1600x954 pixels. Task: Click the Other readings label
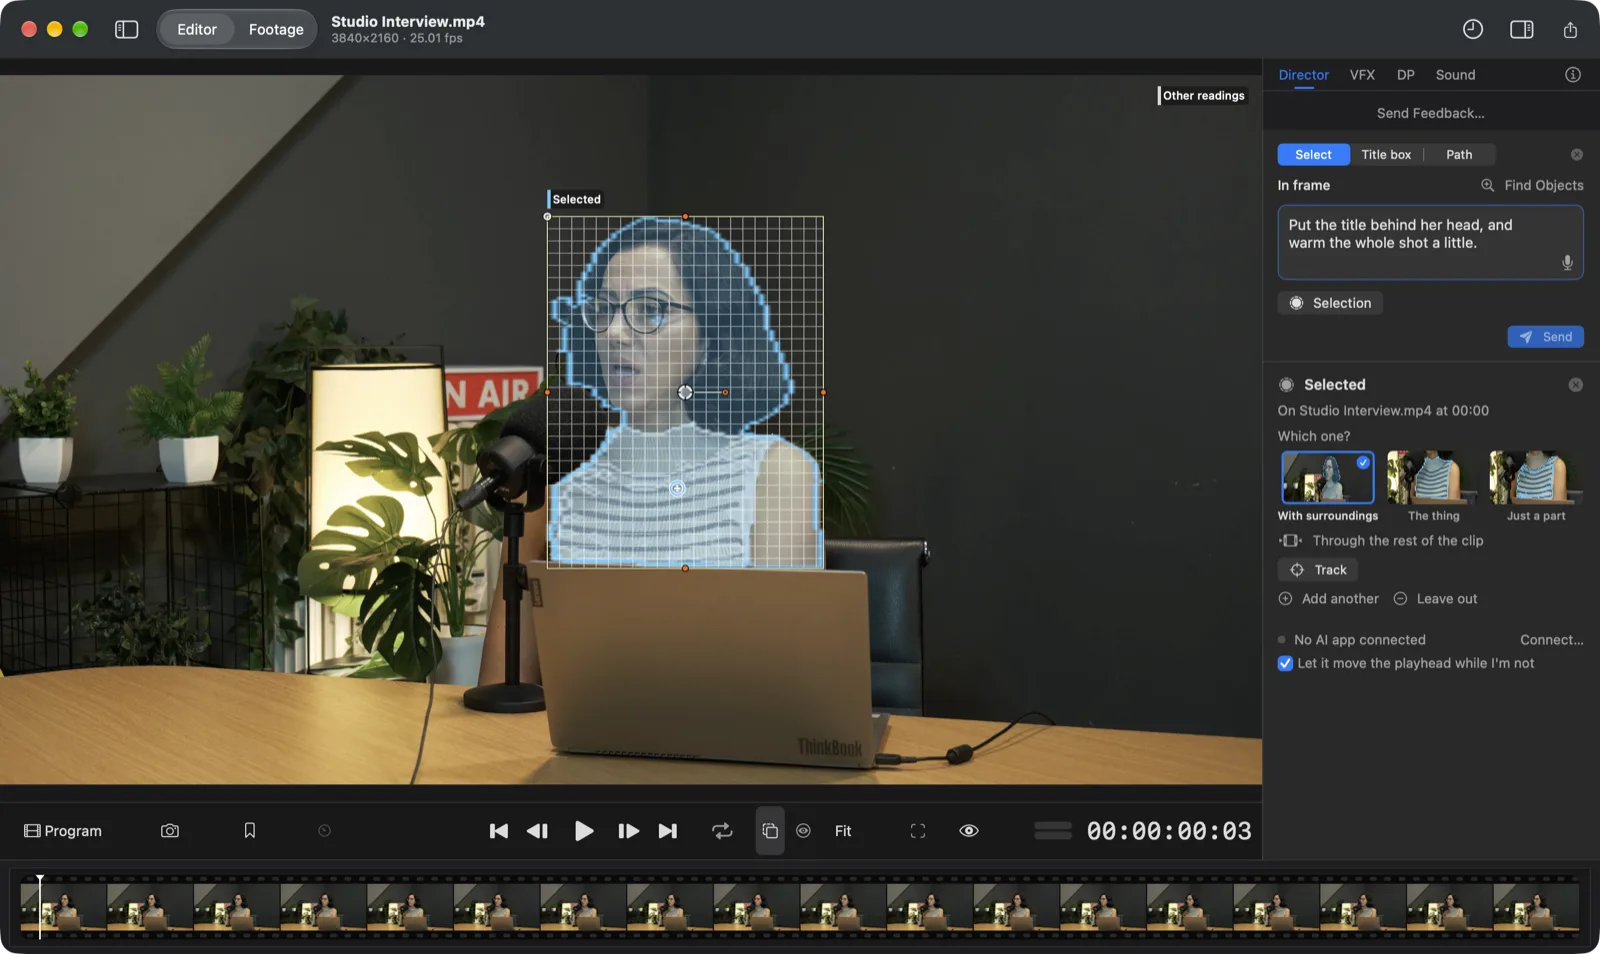point(1202,96)
